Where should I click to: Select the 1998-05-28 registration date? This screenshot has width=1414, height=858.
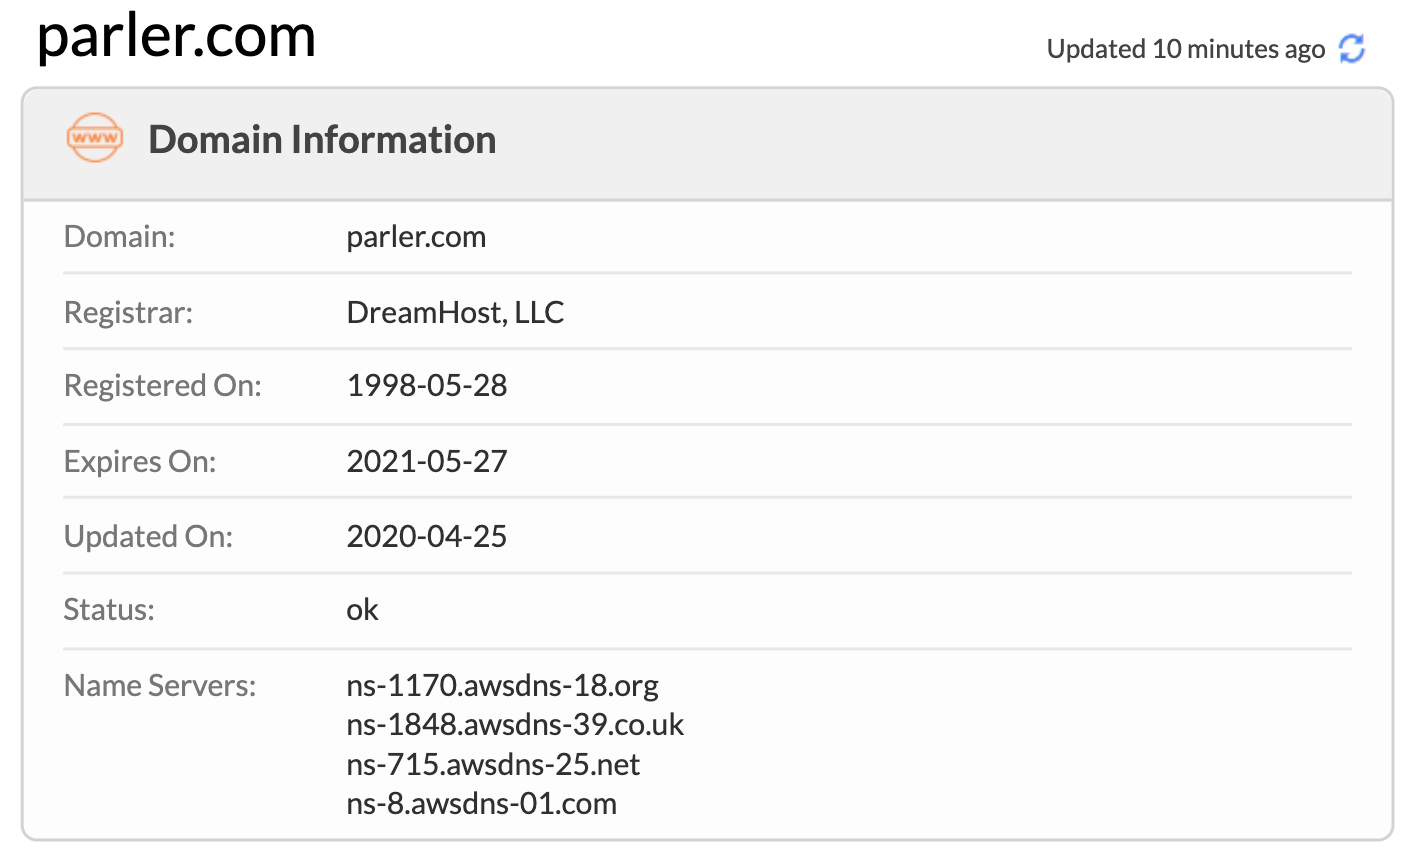point(427,386)
